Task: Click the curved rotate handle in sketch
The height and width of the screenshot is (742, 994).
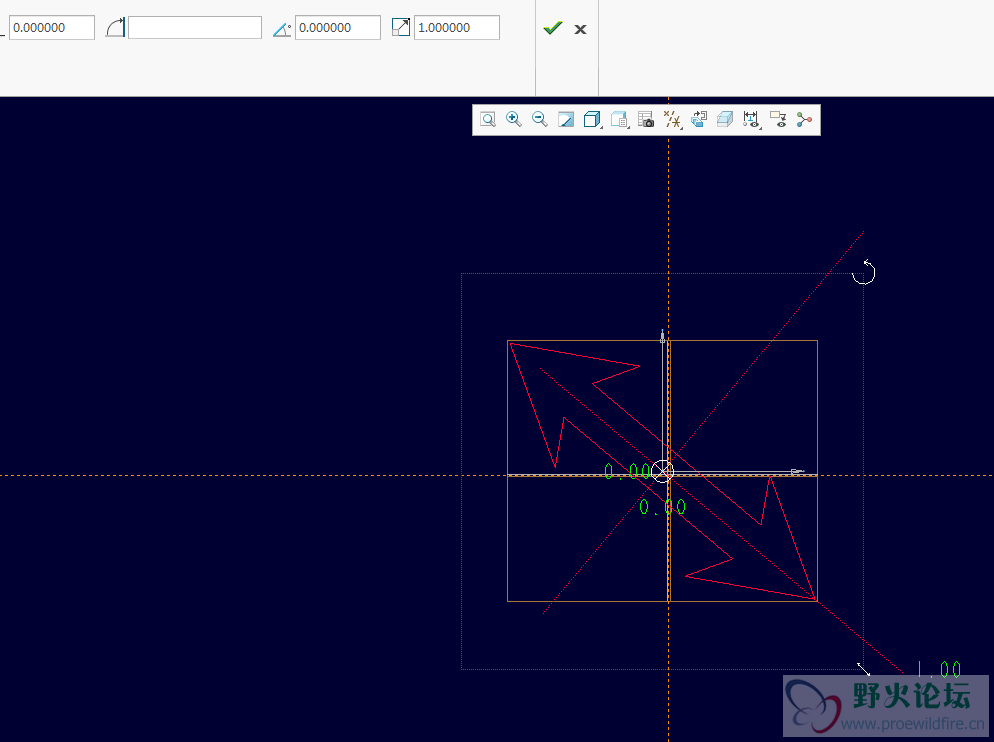Action: (x=864, y=272)
